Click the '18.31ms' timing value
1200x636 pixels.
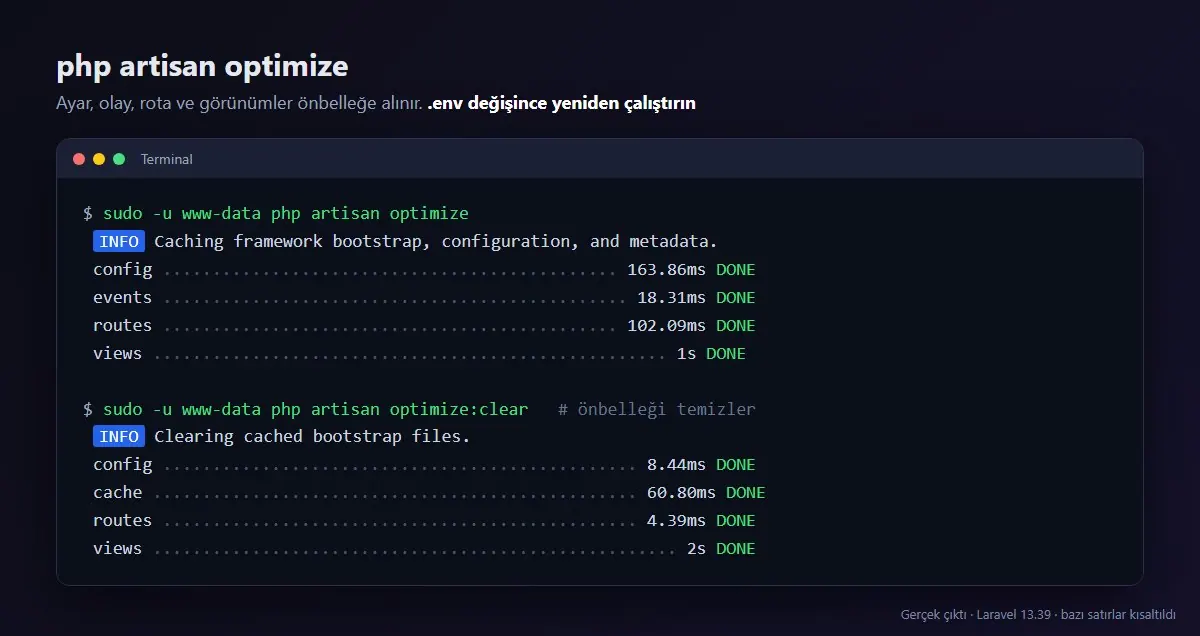[x=671, y=297]
